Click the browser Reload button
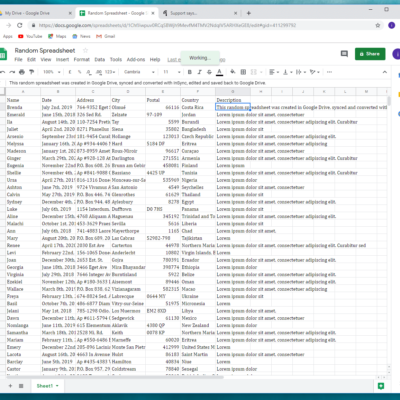This screenshot has height=400, width=400. pyautogui.click(x=20, y=25)
